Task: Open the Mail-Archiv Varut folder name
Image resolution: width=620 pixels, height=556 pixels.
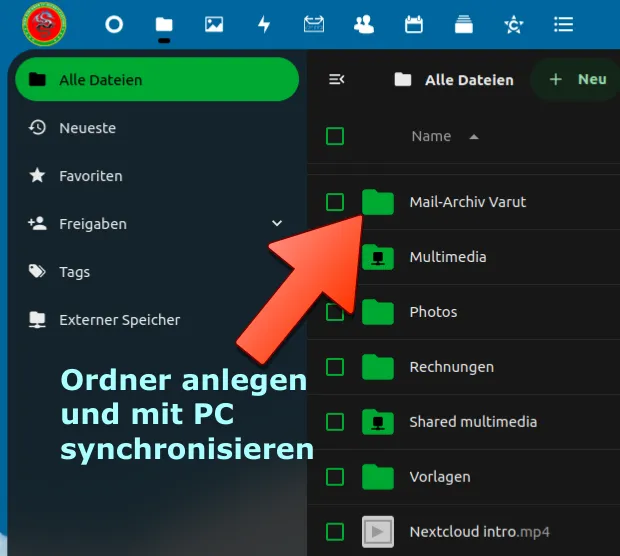Action: (x=468, y=202)
